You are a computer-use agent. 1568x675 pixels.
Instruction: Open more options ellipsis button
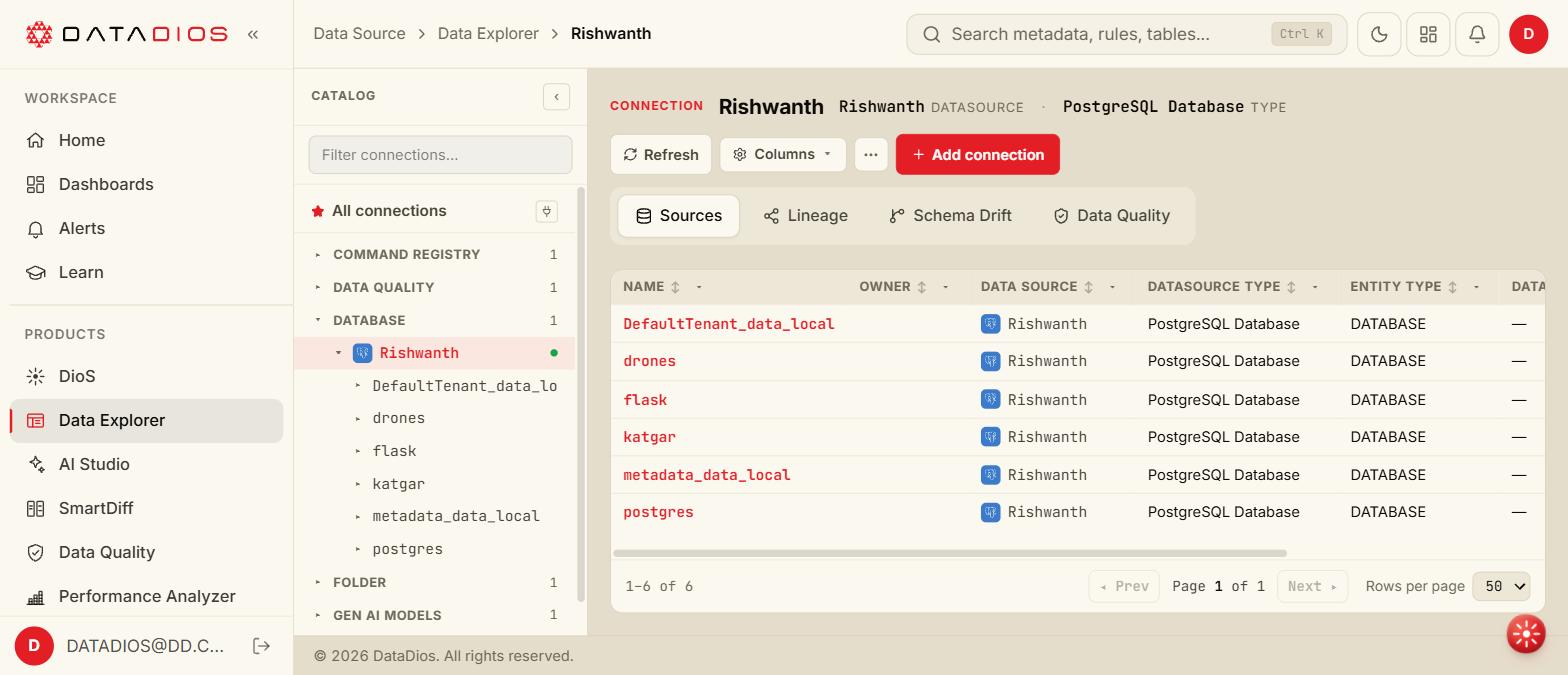[x=871, y=154]
